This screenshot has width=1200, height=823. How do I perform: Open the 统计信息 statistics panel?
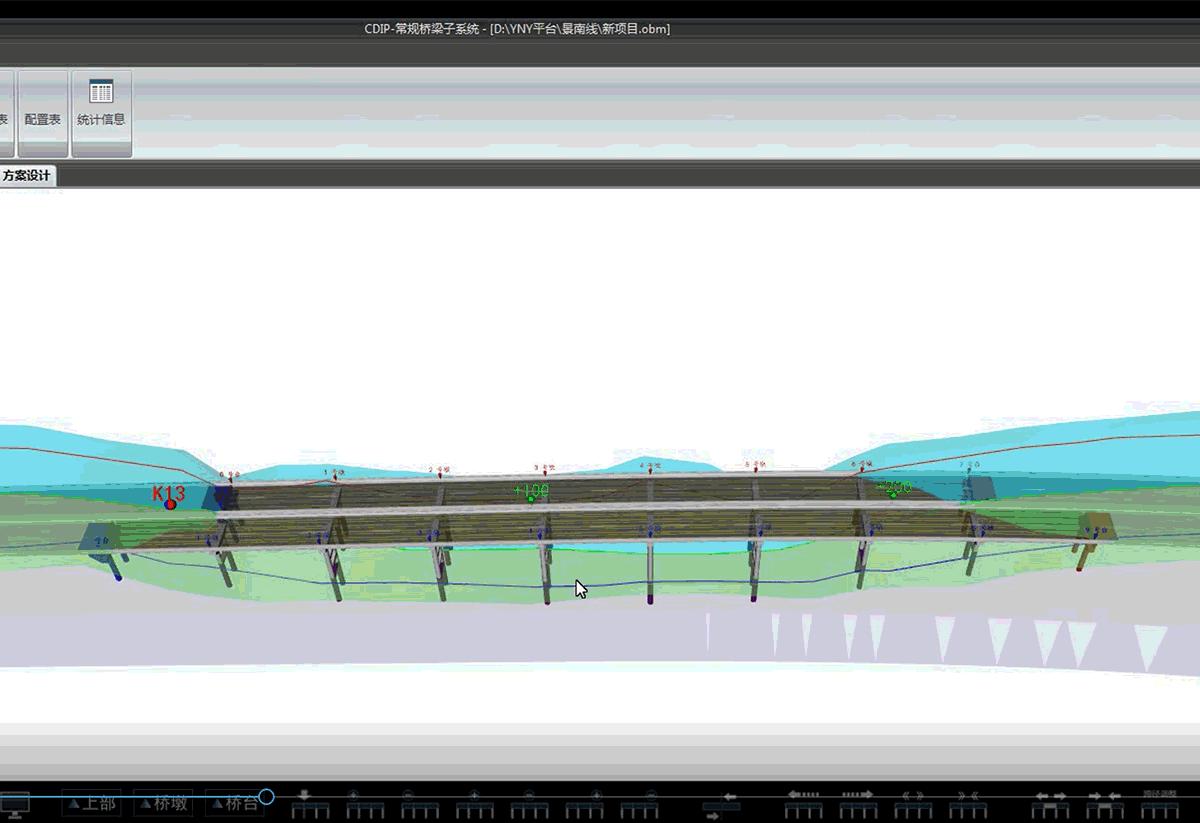[101, 113]
